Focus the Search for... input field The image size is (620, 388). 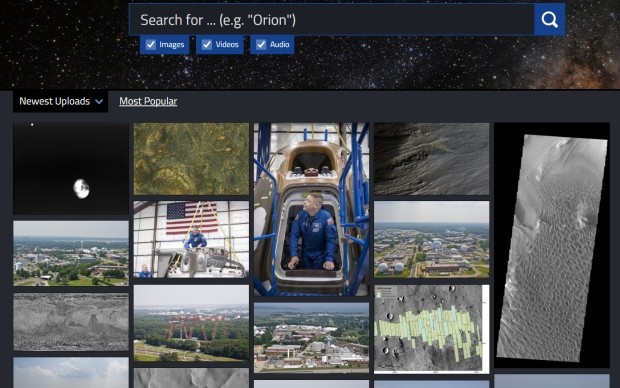click(x=331, y=19)
